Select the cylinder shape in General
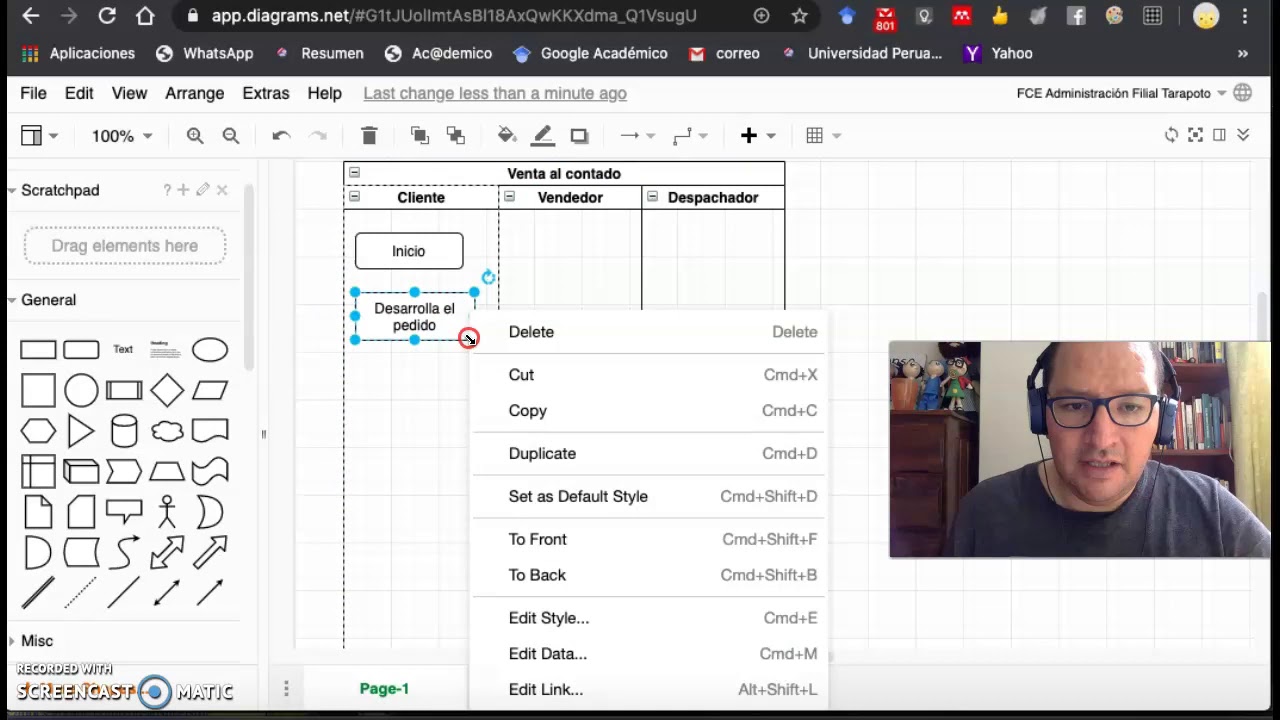1280x720 pixels. [x=124, y=431]
